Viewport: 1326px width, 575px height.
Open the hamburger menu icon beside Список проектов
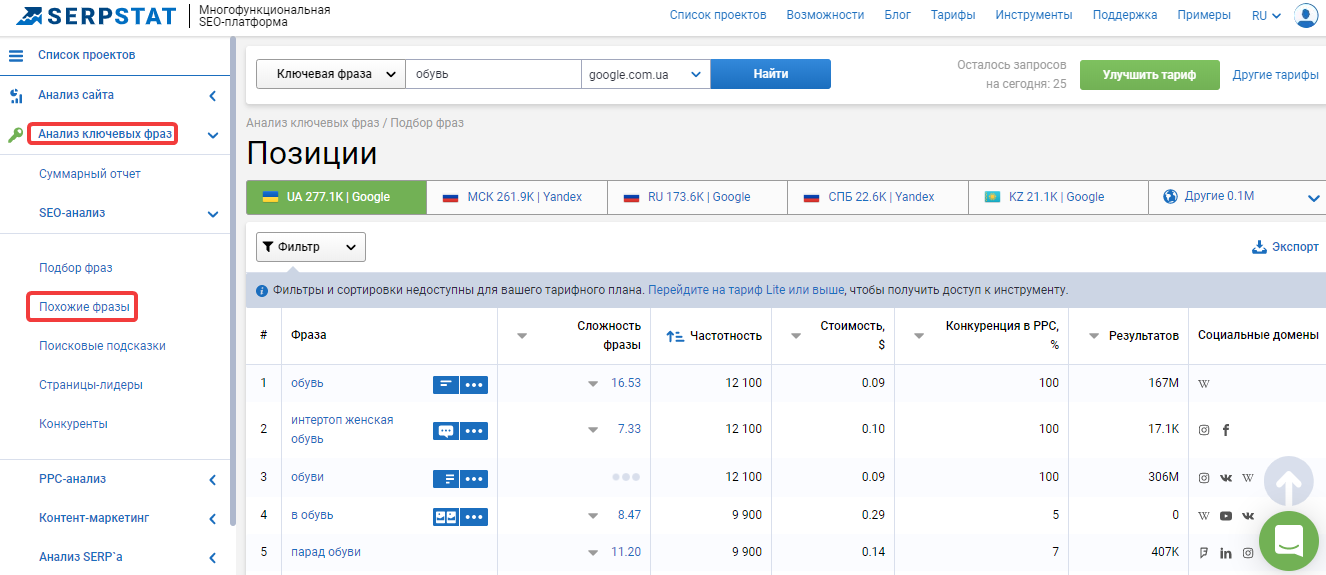point(16,55)
